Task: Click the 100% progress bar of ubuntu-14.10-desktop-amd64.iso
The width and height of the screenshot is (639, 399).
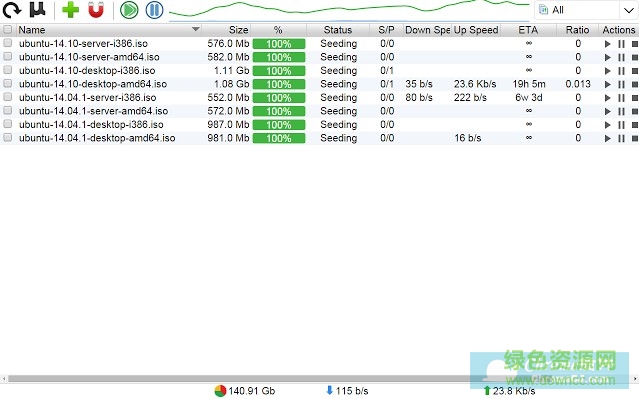Action: coord(279,84)
